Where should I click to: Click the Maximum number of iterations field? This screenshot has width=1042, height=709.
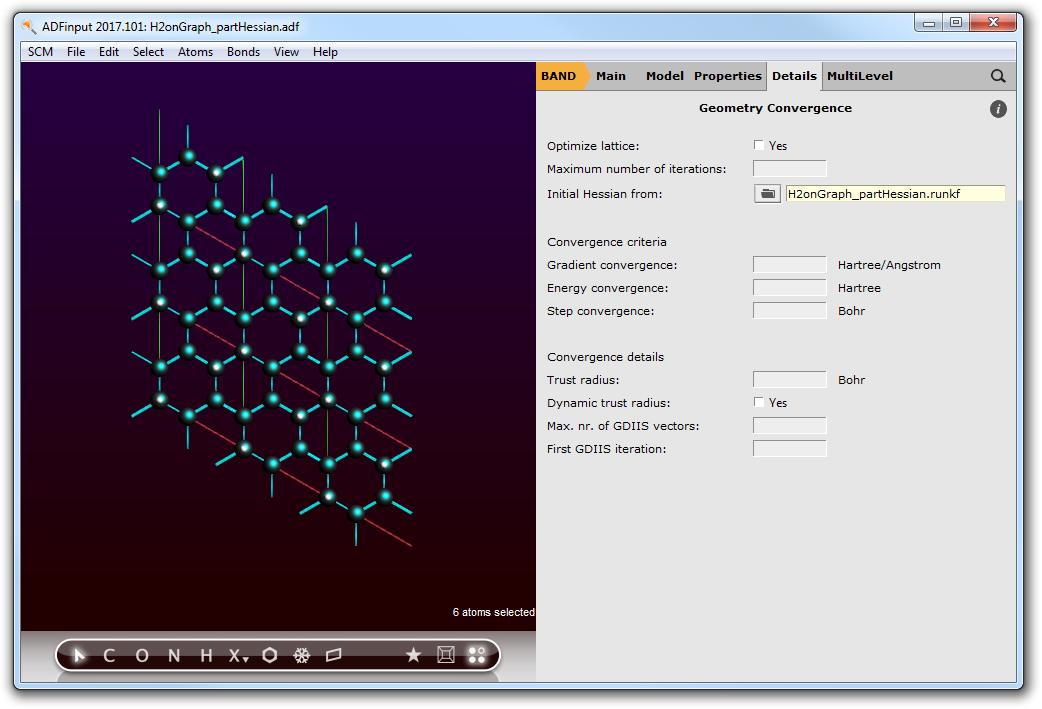coord(789,169)
